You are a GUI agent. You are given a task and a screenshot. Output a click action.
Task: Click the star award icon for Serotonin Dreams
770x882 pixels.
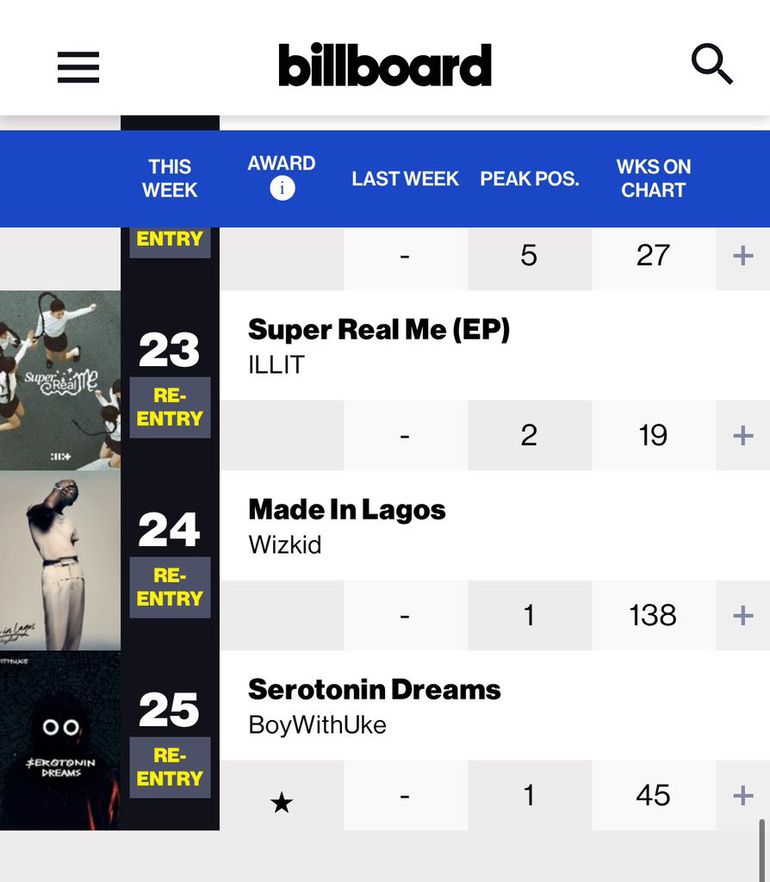coord(282,802)
